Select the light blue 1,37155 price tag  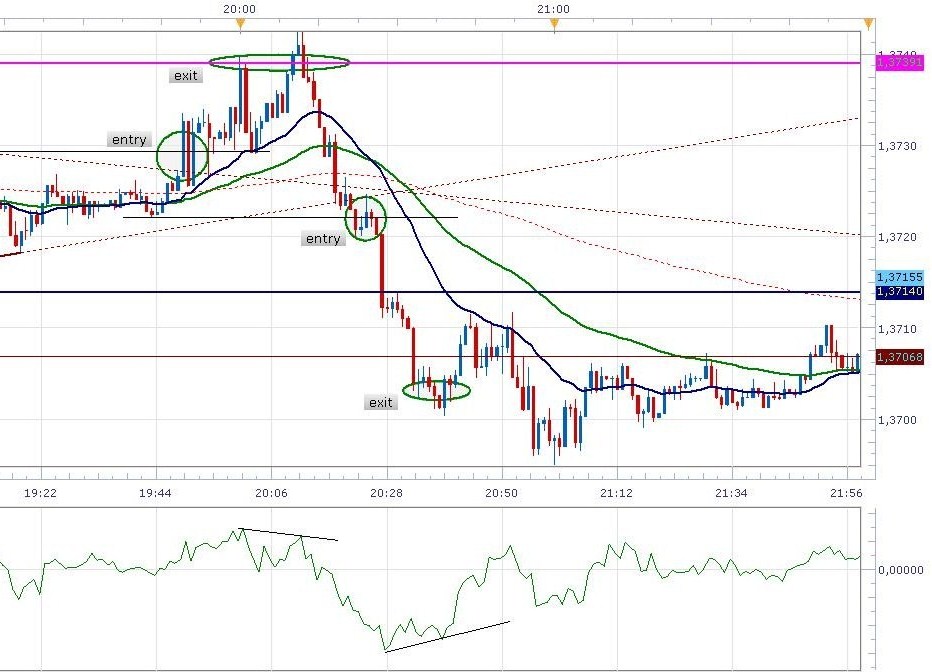[900, 277]
